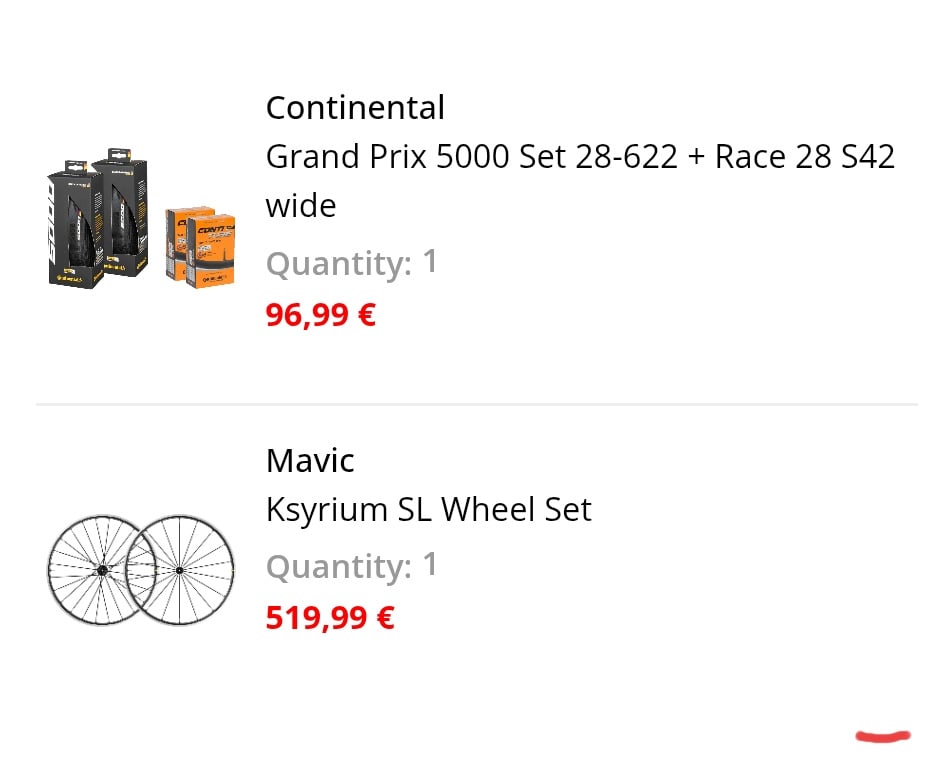
Task: Click the divider line between the products
Action: coord(477,403)
